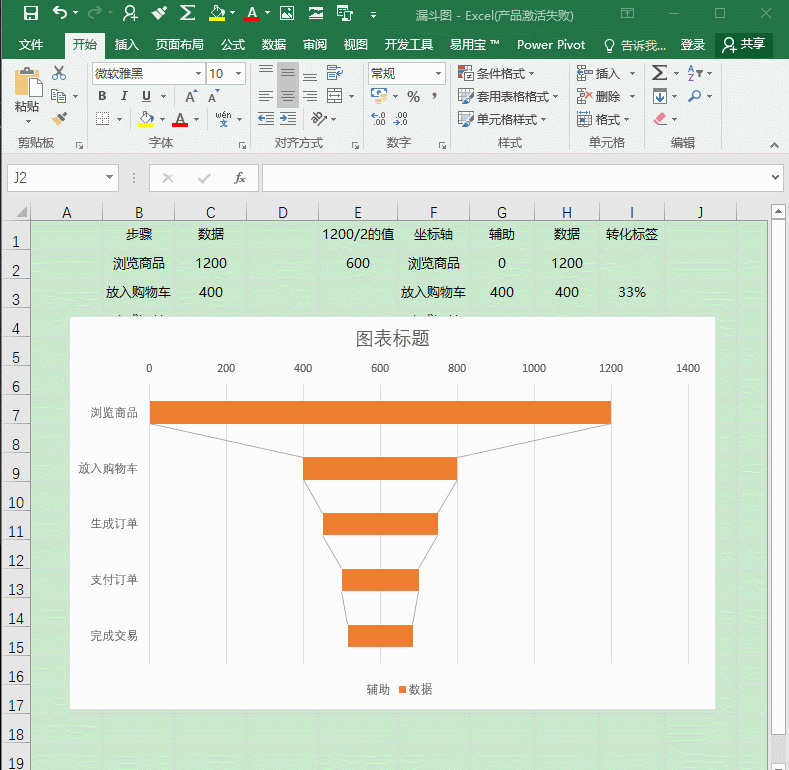This screenshot has width=789, height=770.
Task: Open the 文件 file menu
Action: (31, 45)
